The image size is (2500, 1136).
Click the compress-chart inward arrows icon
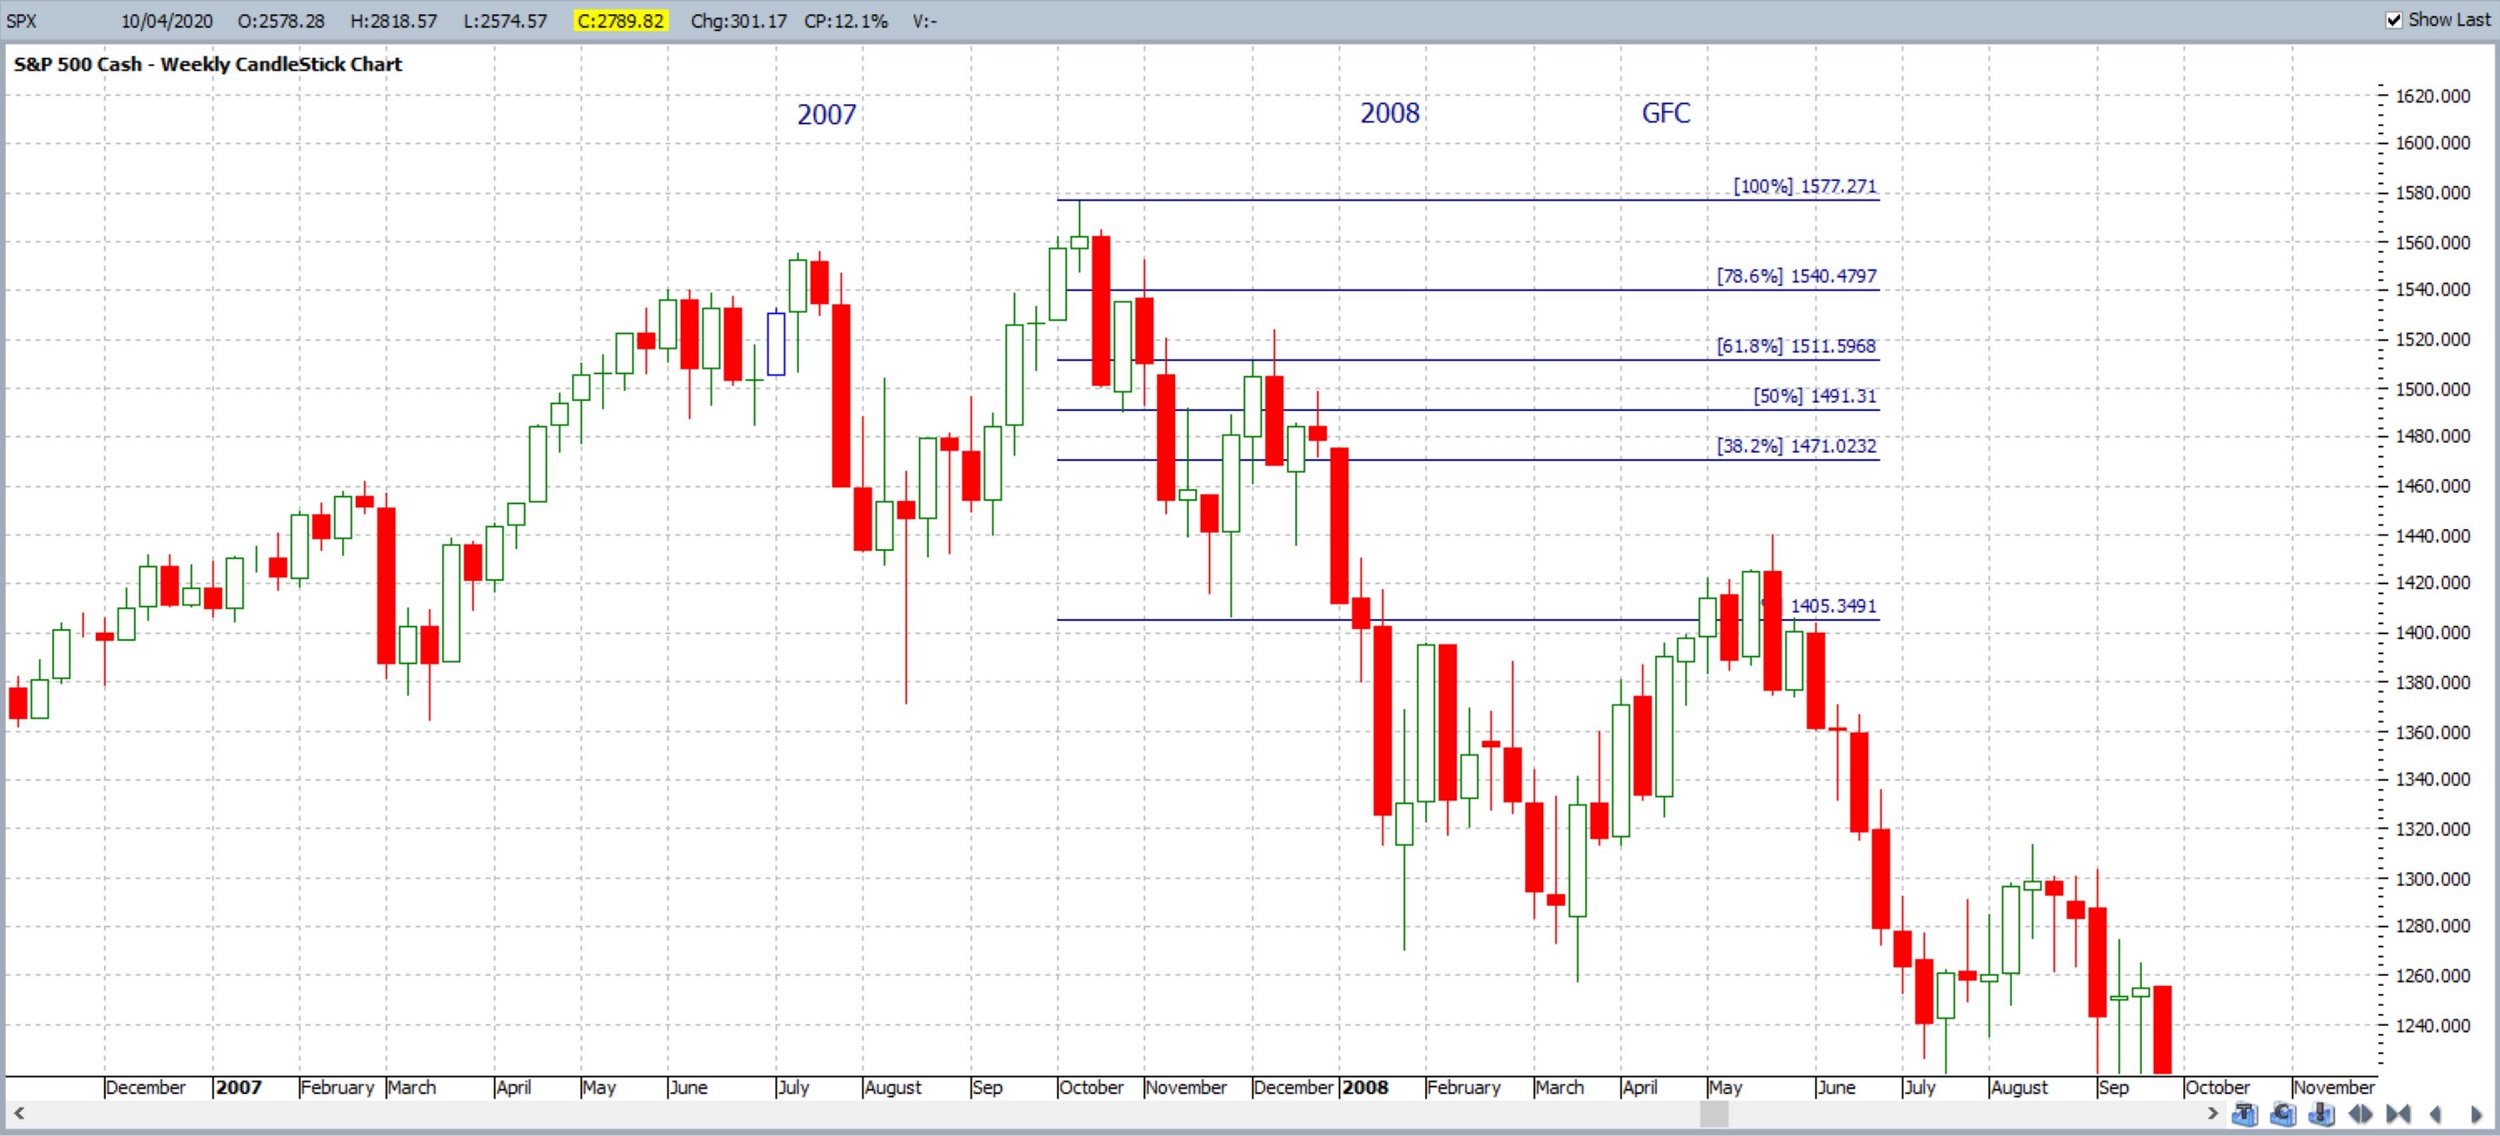pos(2398,1114)
